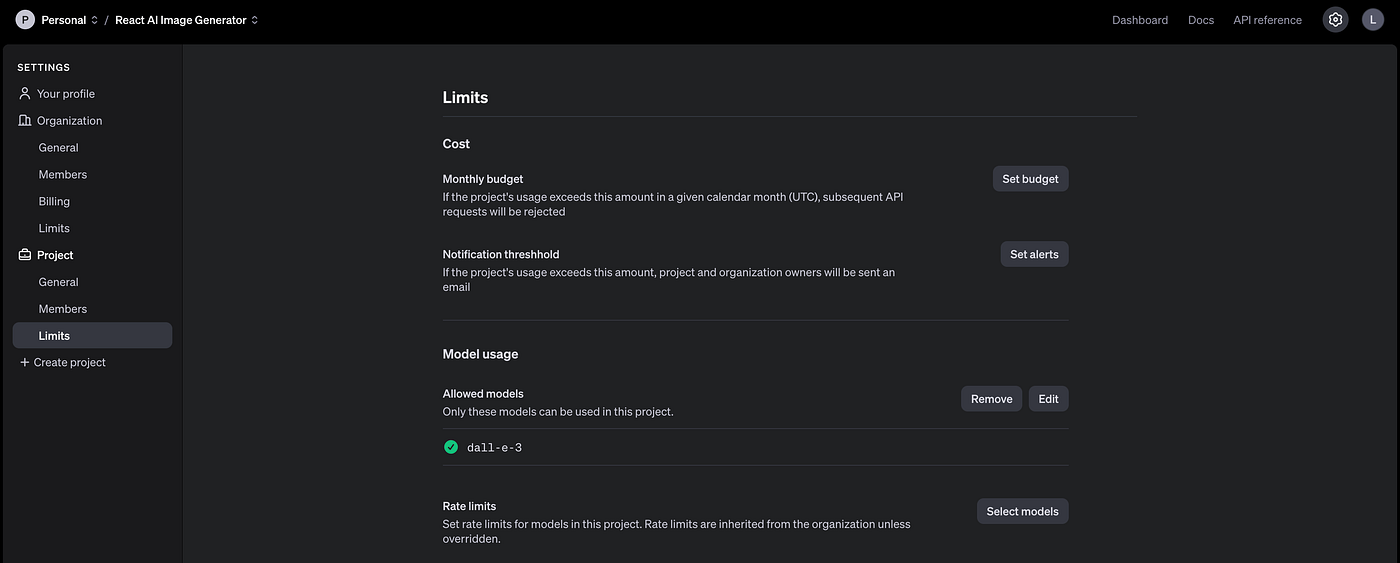Select Members under the Project section
The image size is (1400, 563).
pos(63,309)
